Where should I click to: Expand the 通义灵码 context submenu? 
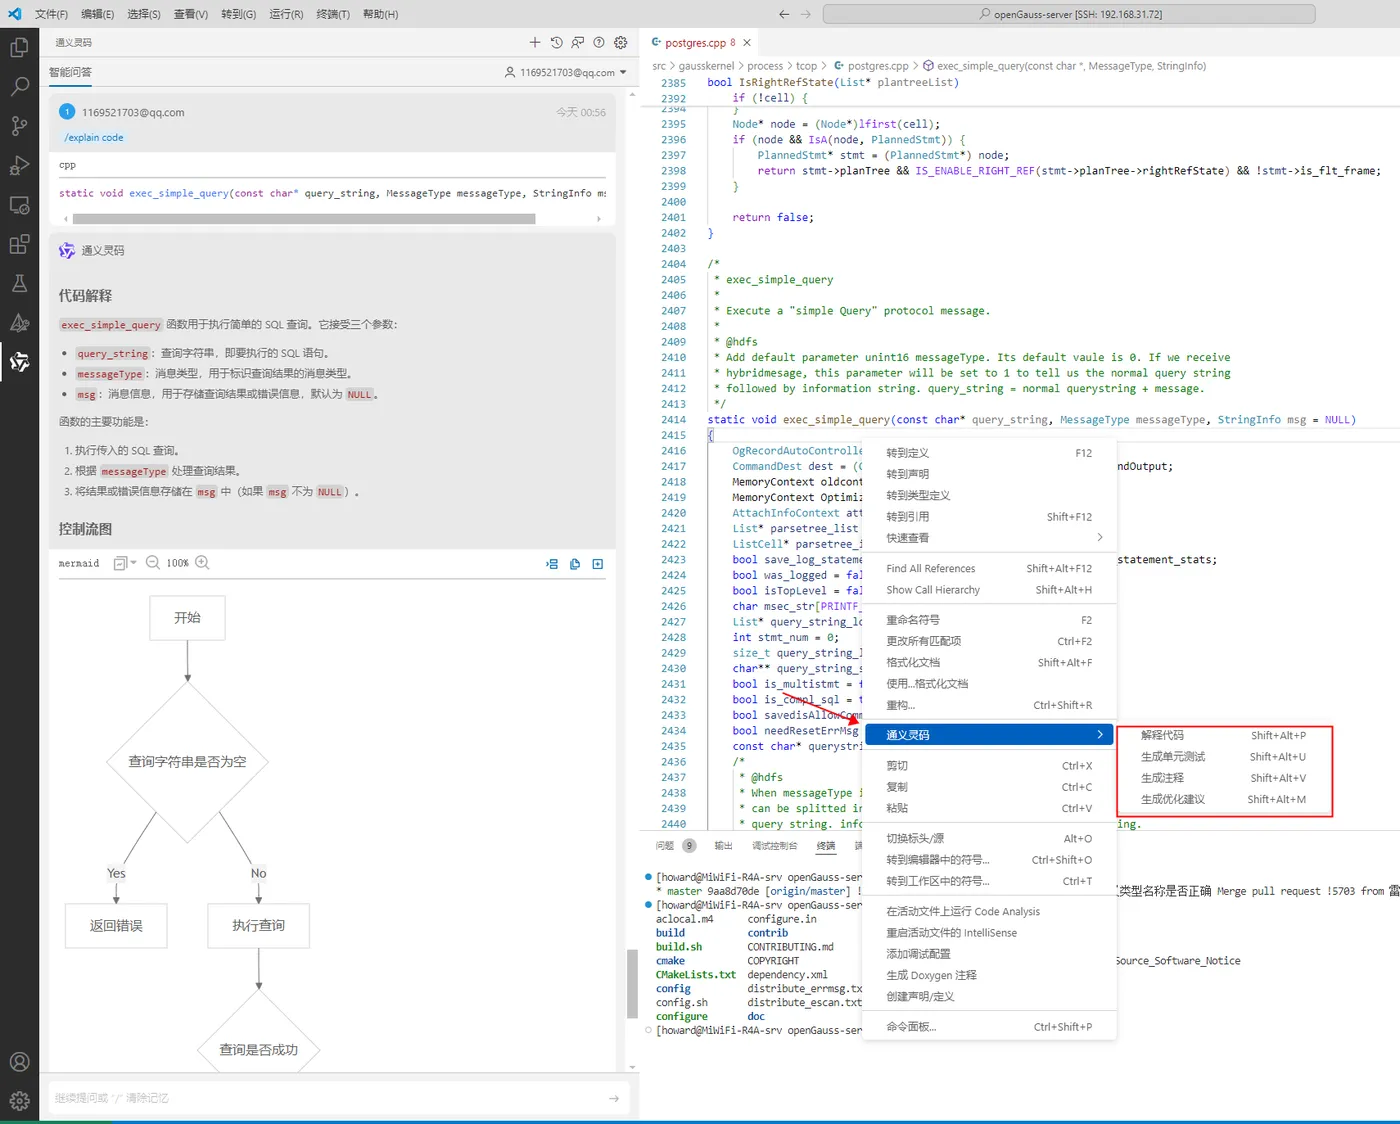988,735
